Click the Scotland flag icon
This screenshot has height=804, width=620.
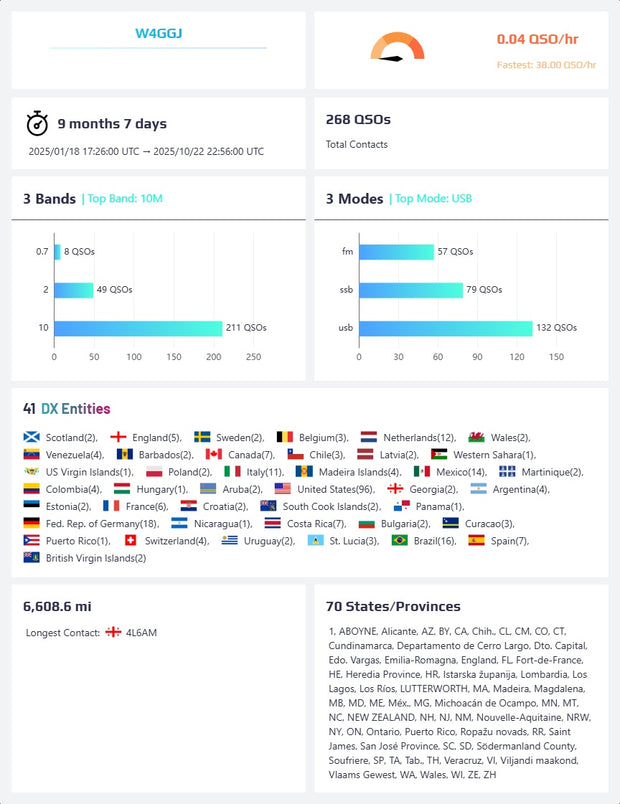point(31,437)
